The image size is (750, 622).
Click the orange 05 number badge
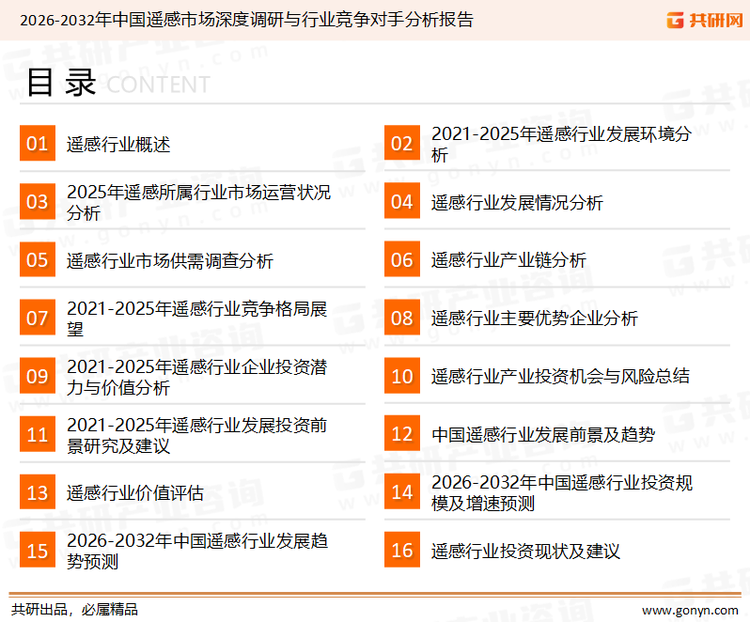coord(37,259)
